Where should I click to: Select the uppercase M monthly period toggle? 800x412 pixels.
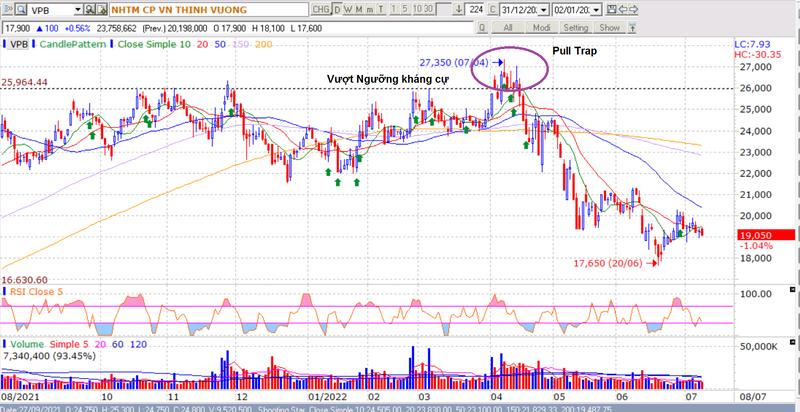tap(359, 9)
